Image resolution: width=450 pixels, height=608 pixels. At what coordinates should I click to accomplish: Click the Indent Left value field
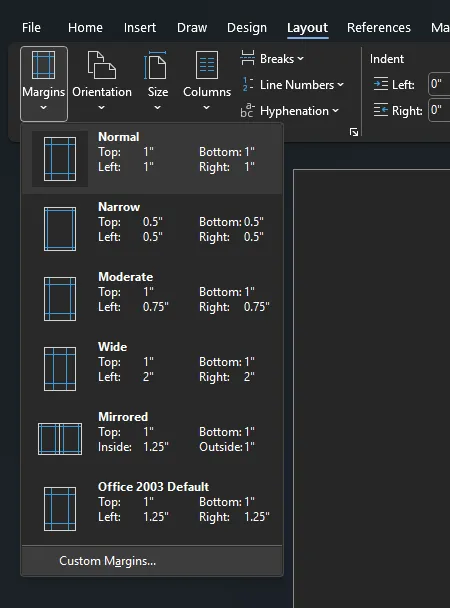coord(439,84)
